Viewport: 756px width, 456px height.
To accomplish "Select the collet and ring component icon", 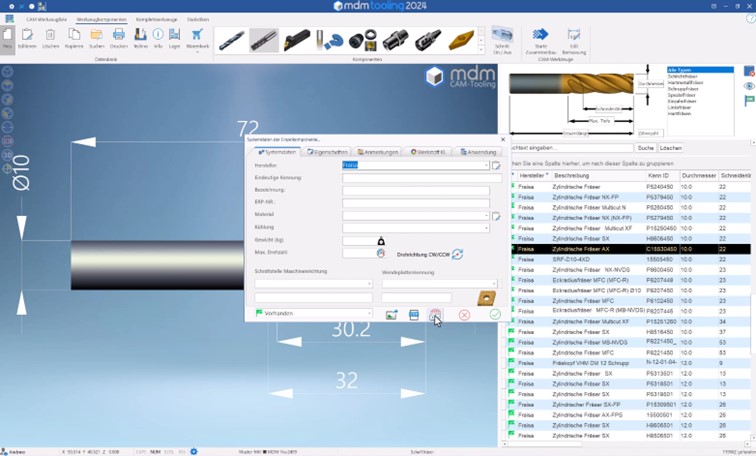I will click(x=362, y=40).
